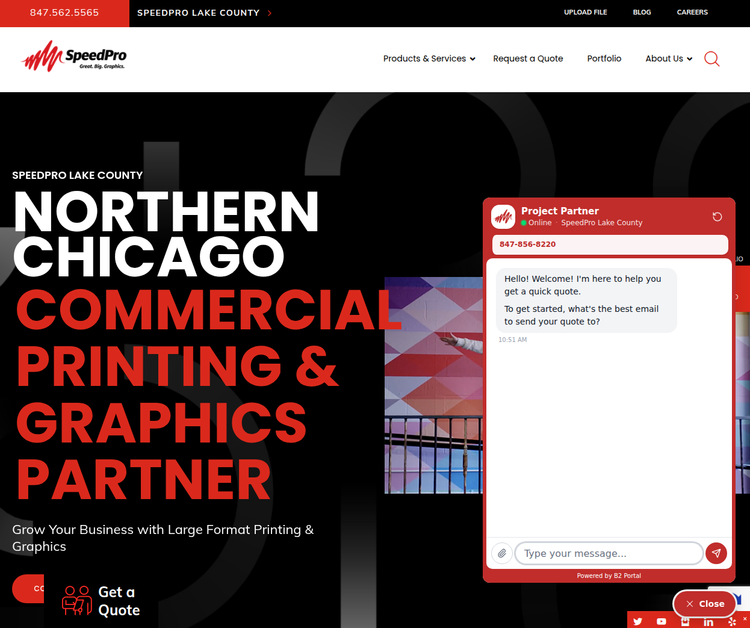Expand the About Us menu
This screenshot has width=750, height=628.
click(x=669, y=59)
